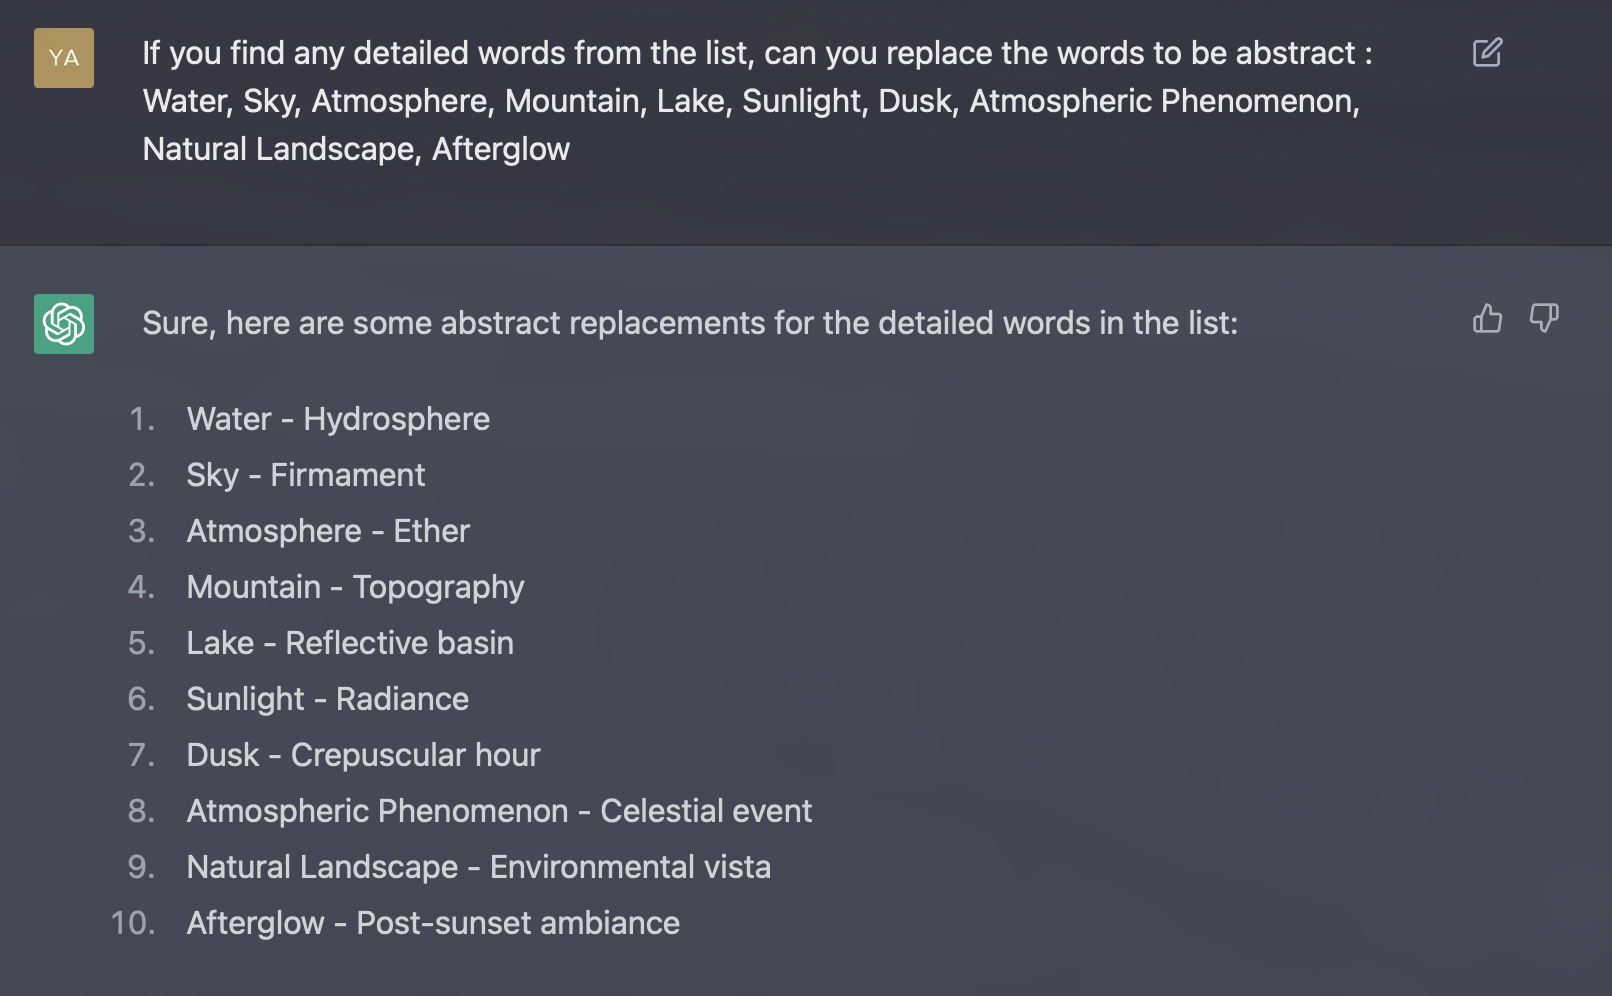Image resolution: width=1612 pixels, height=996 pixels.
Task: Select list item Lake - Reflective basin
Action: 350,643
